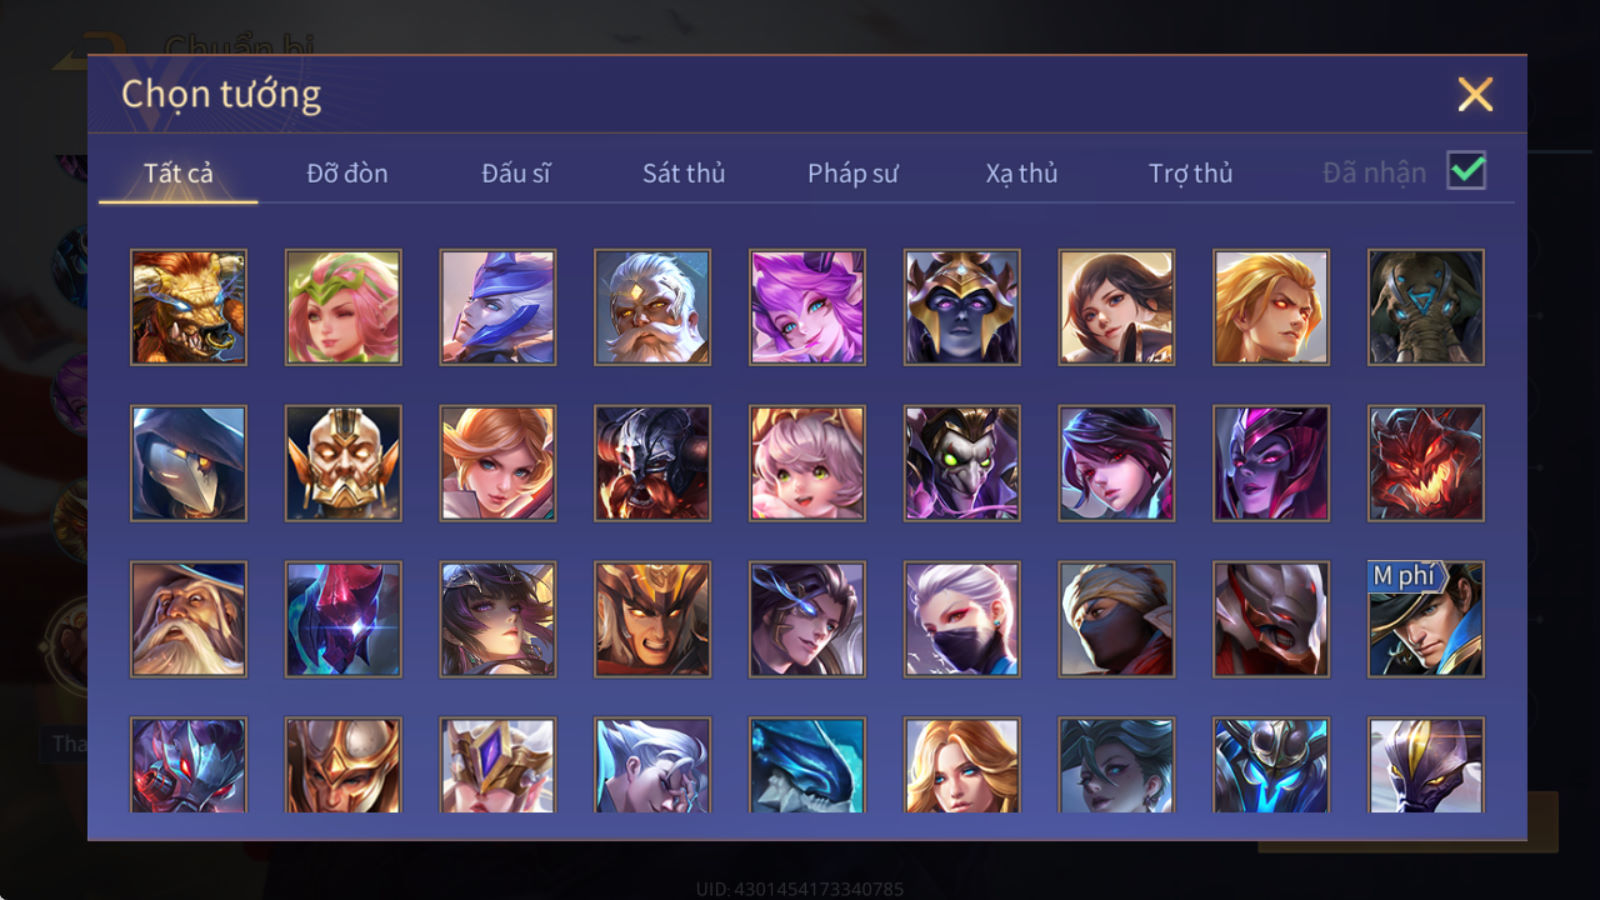Select the blonde woman with blue eyes
Viewport: 1600px width, 900px height.
click(962, 765)
